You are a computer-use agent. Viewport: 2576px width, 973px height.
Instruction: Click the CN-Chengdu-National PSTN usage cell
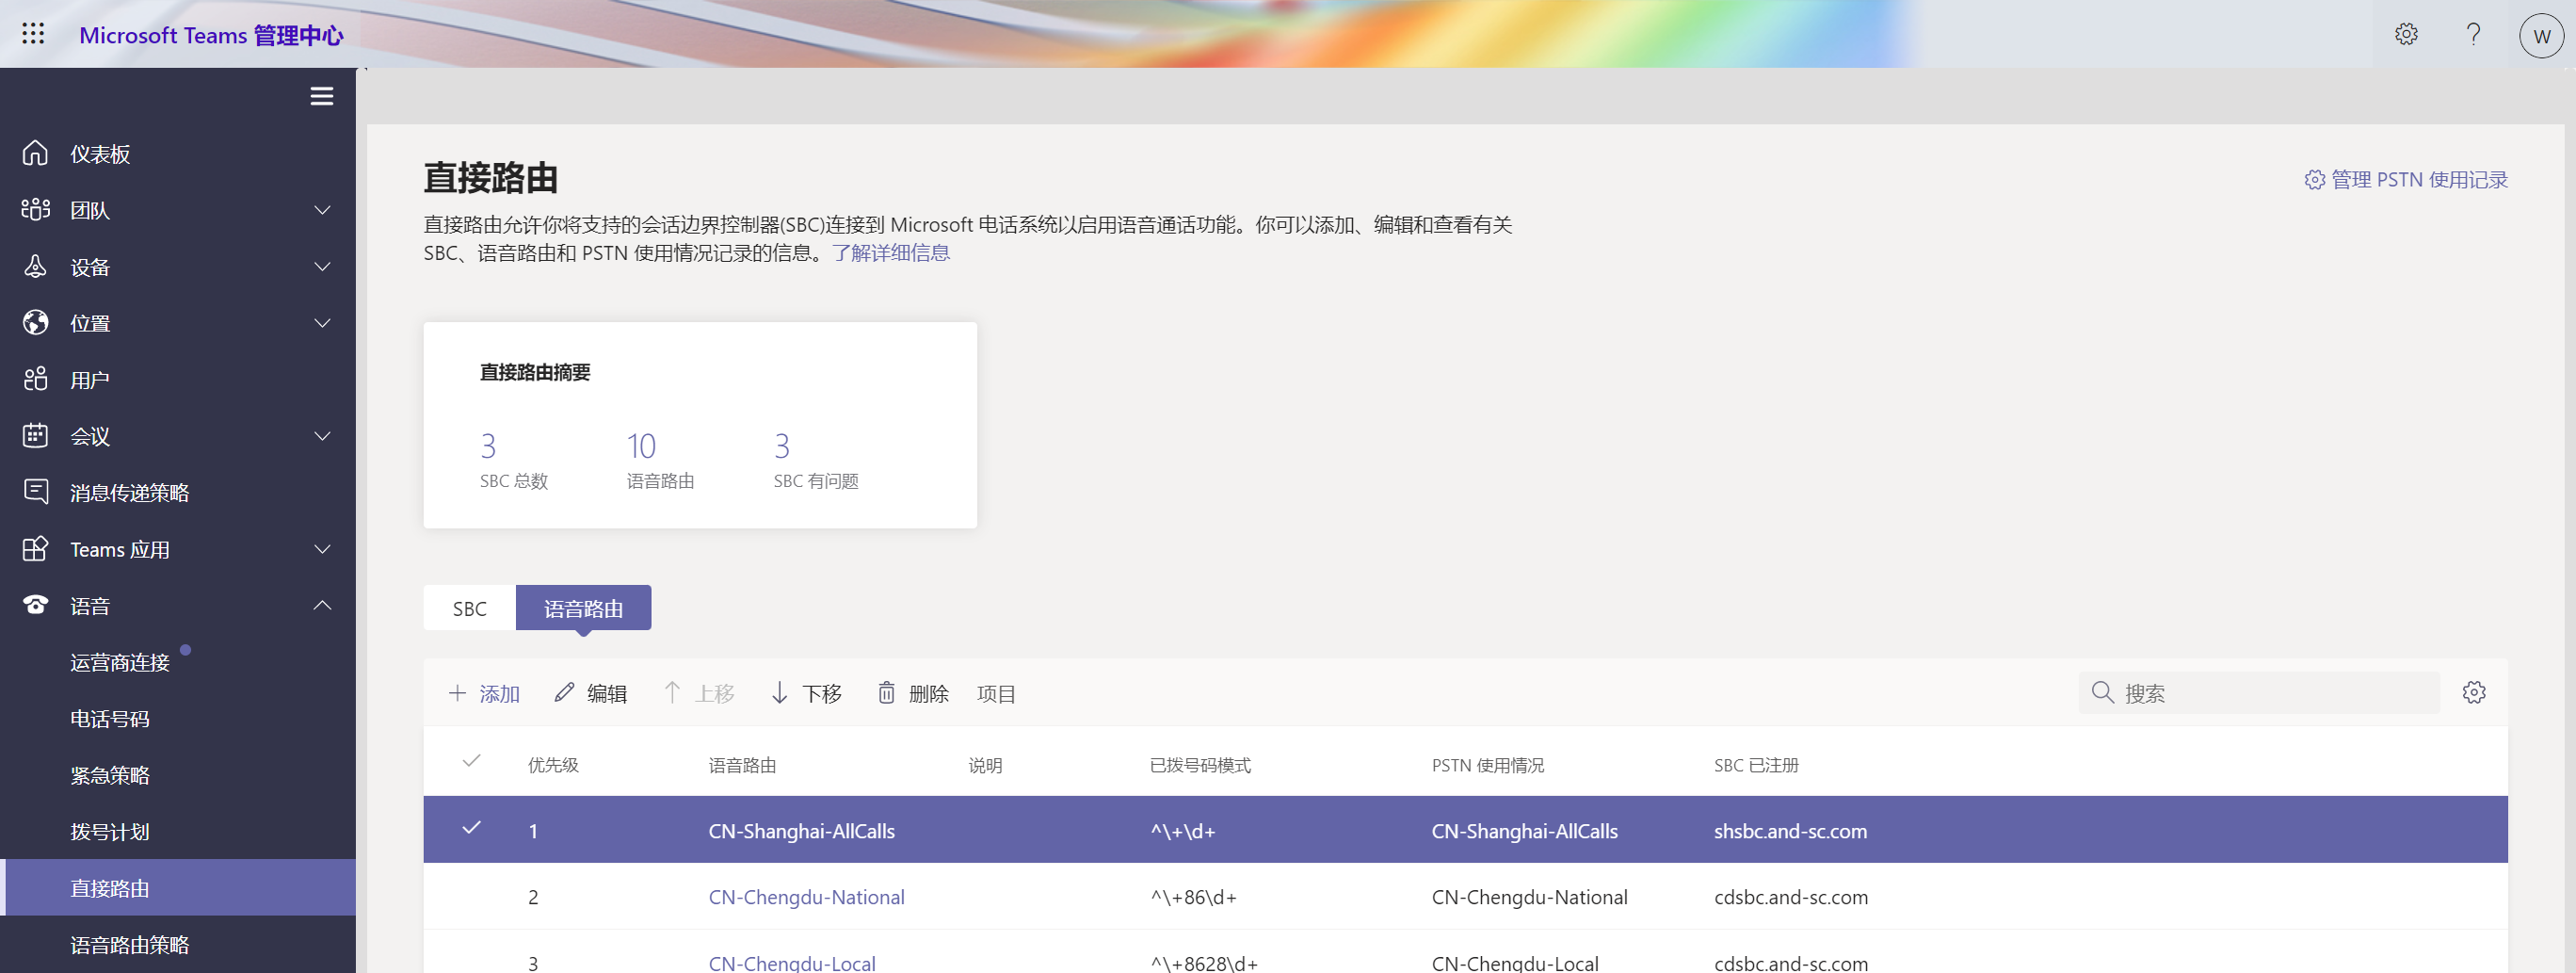(1529, 897)
